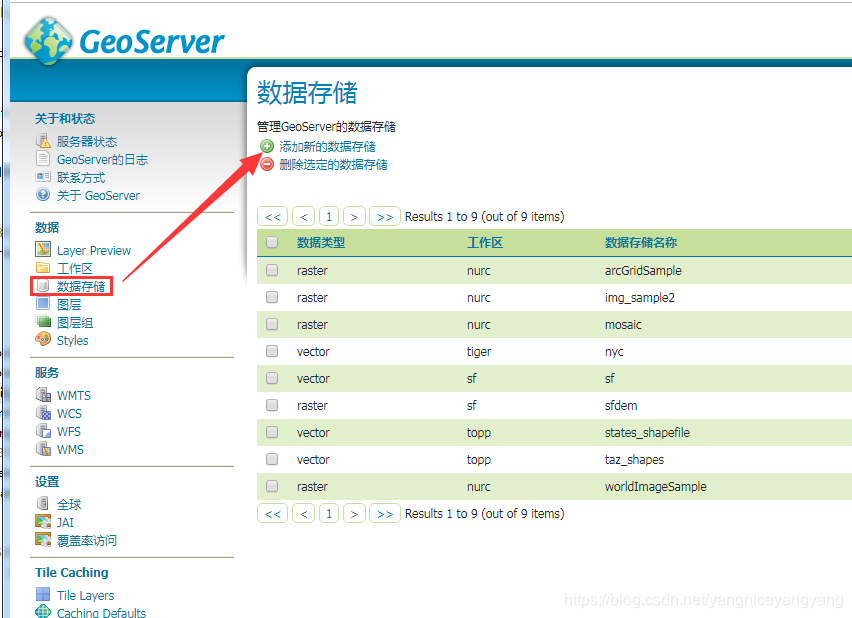This screenshot has height=618, width=852.
Task: Click the 图层组 layer group icon
Action: 43,321
